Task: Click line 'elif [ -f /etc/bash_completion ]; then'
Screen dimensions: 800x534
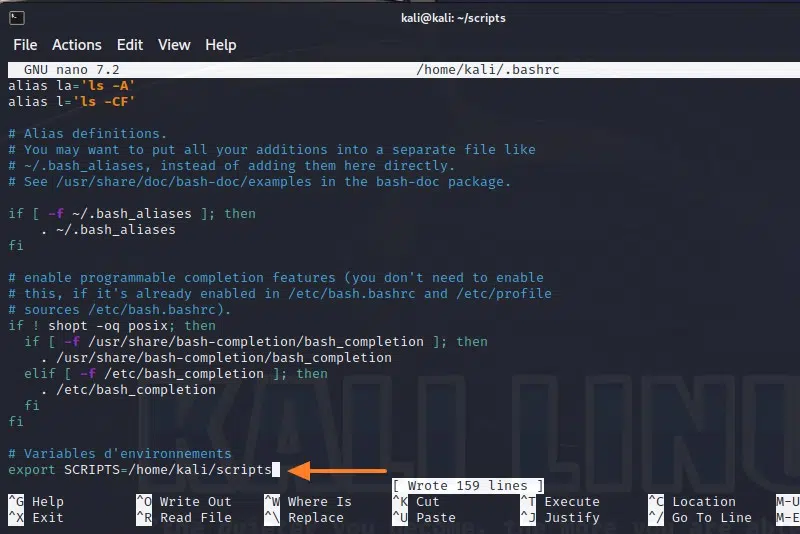Action: 176,373
